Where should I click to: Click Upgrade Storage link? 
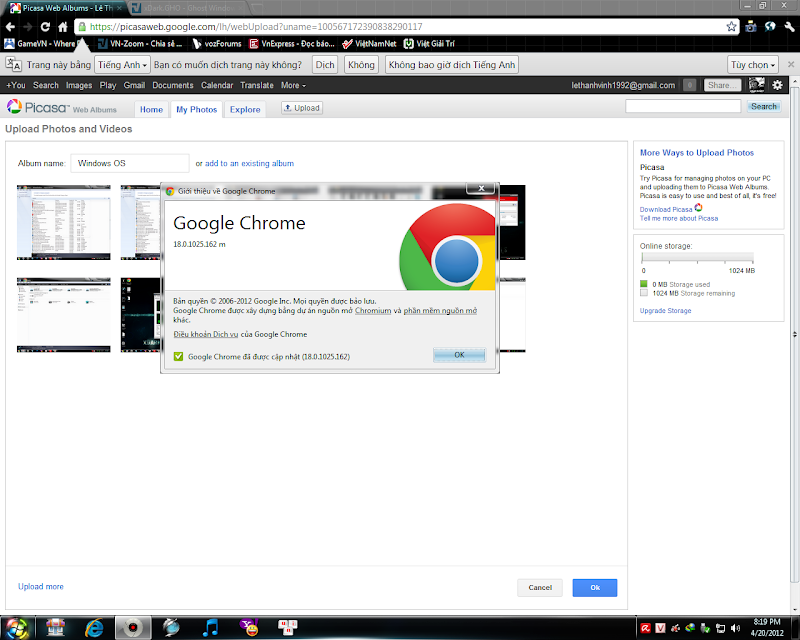coord(665,310)
